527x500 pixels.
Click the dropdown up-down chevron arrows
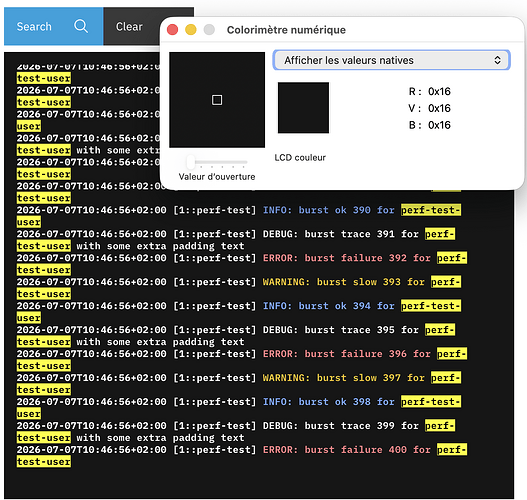497,60
